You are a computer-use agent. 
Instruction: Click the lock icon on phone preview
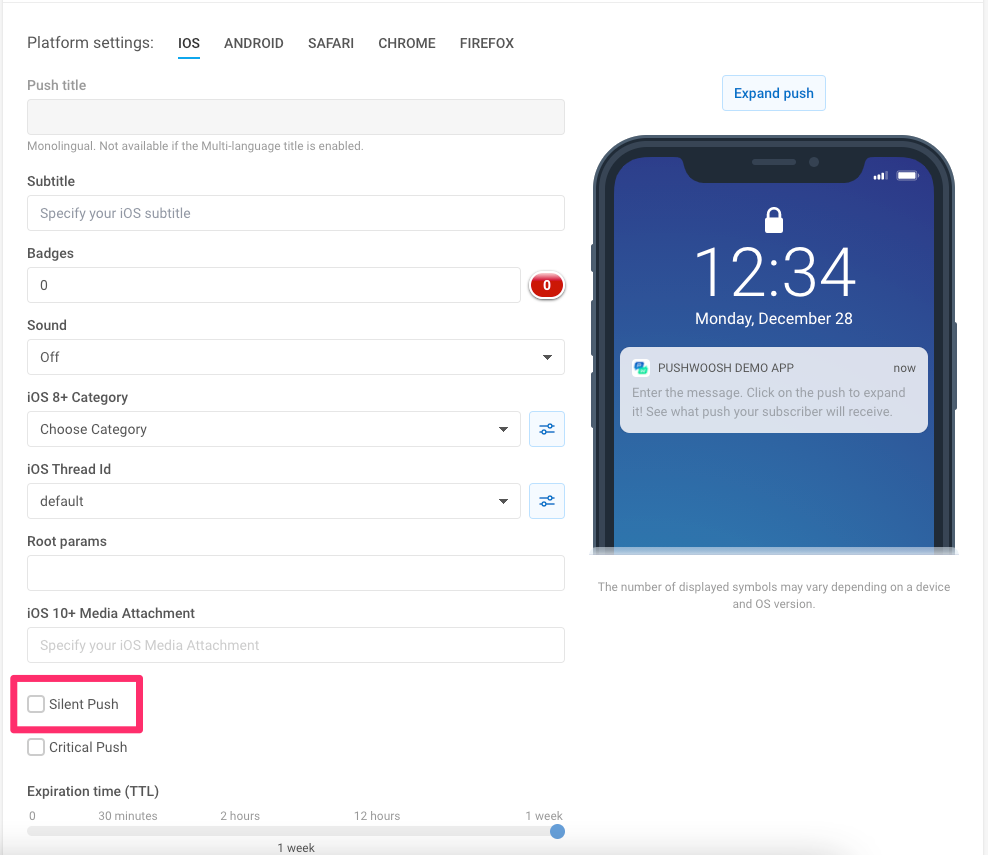pyautogui.click(x=773, y=220)
